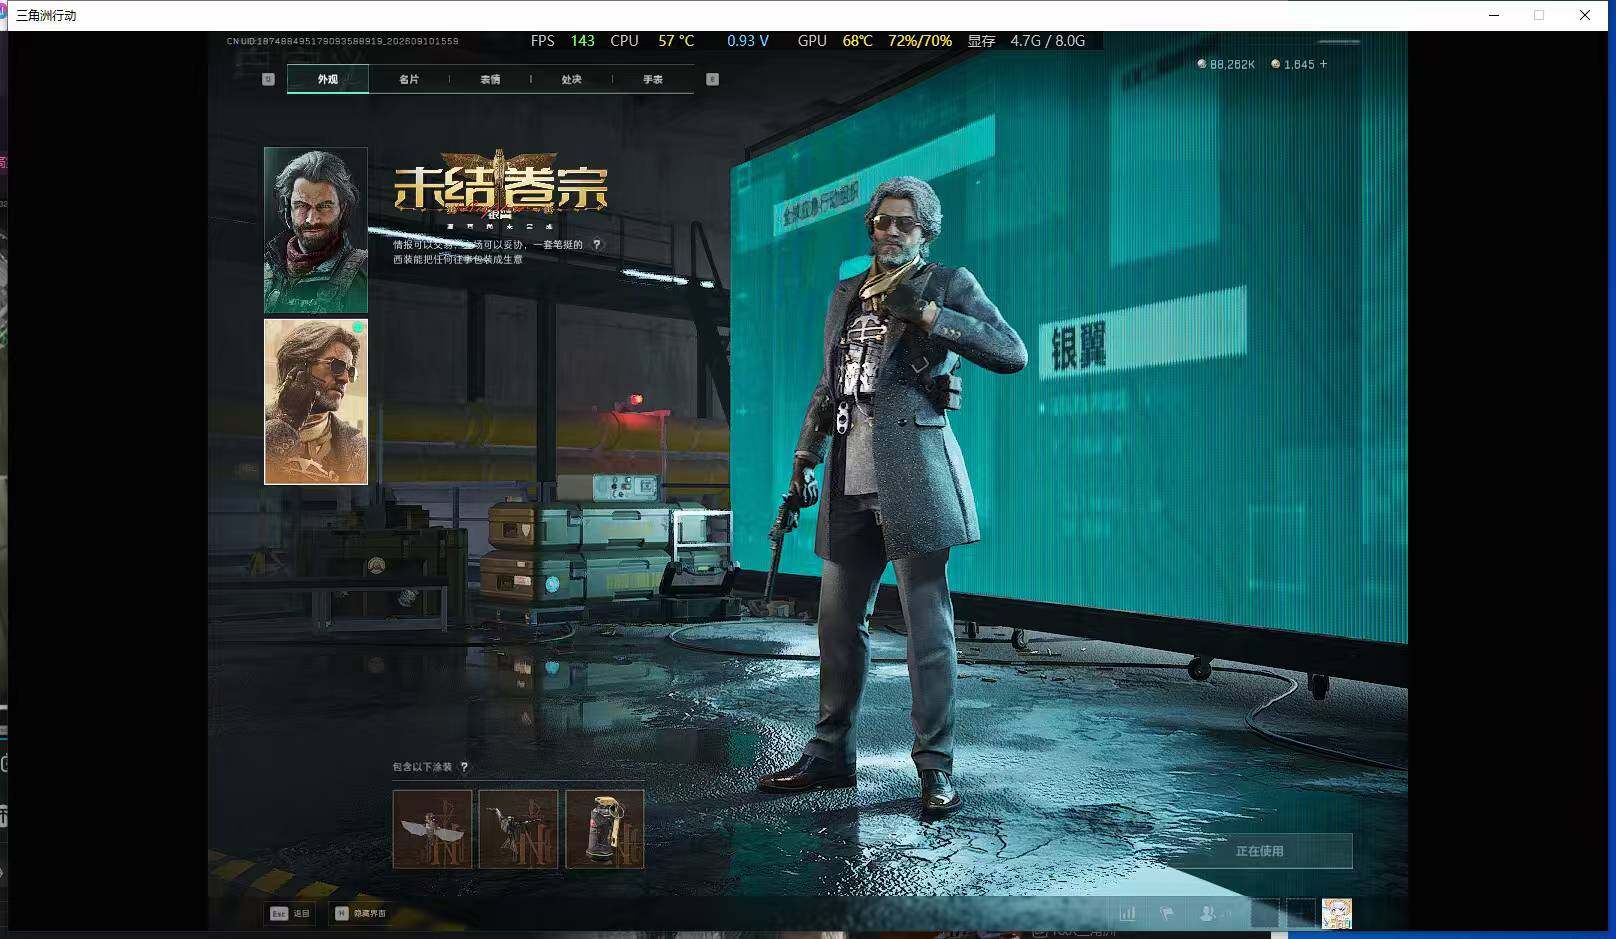Click the 正在使用 button
This screenshot has width=1616, height=939.
click(x=1259, y=851)
